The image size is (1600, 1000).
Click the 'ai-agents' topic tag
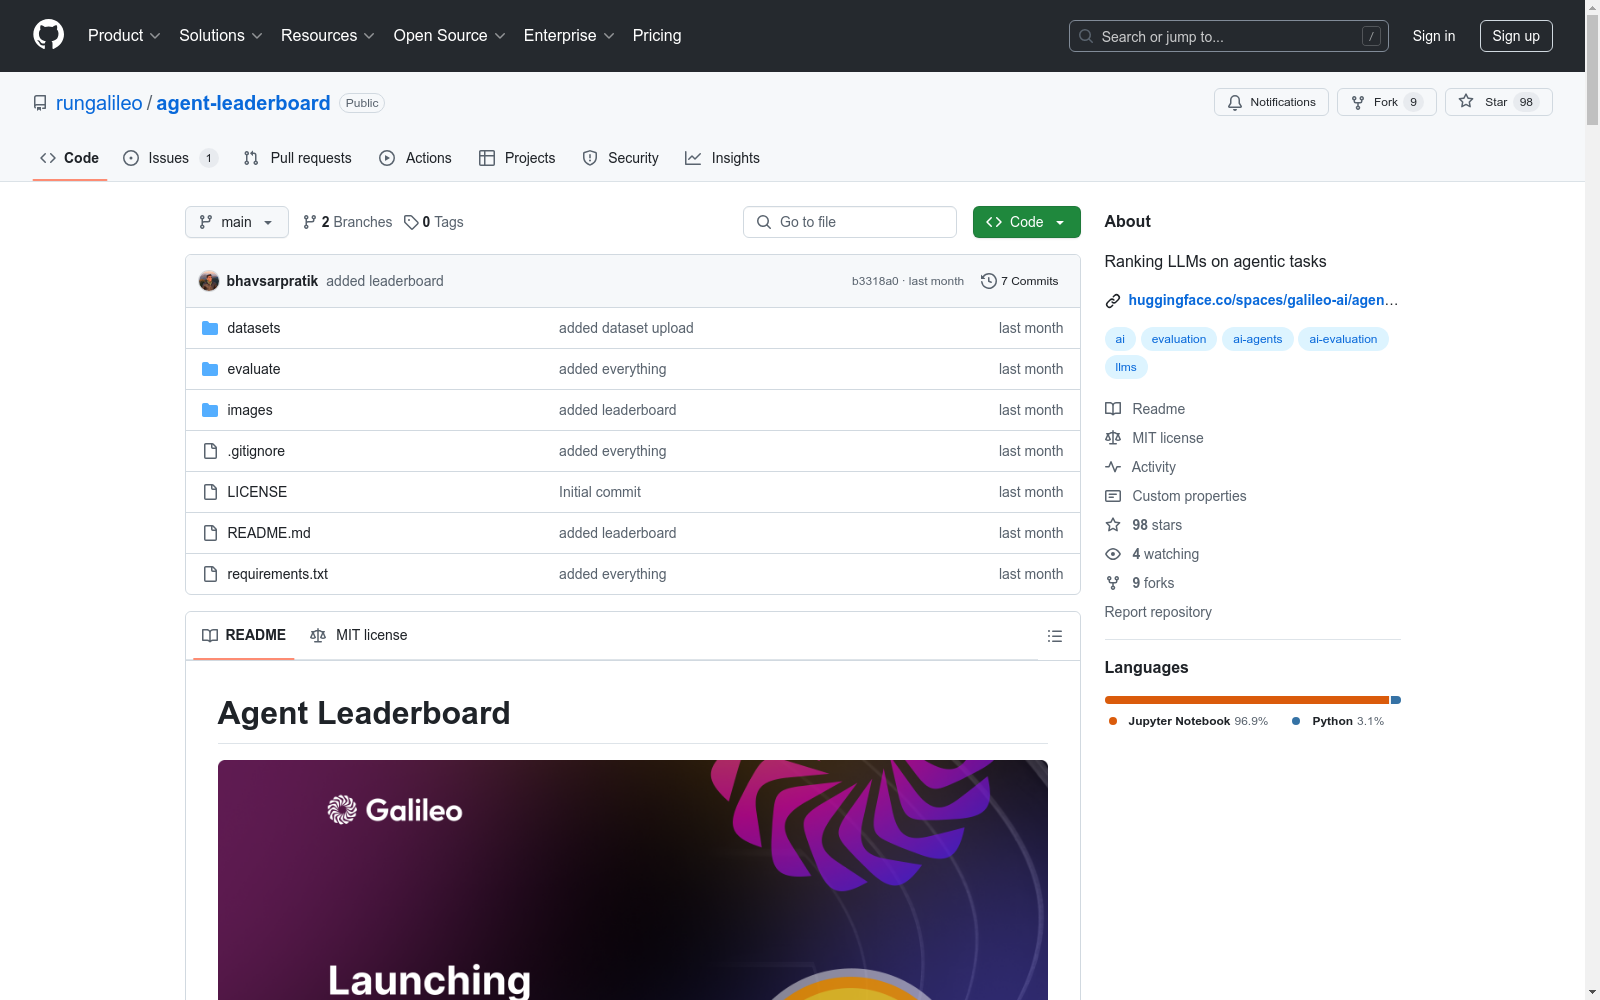[x=1257, y=339]
